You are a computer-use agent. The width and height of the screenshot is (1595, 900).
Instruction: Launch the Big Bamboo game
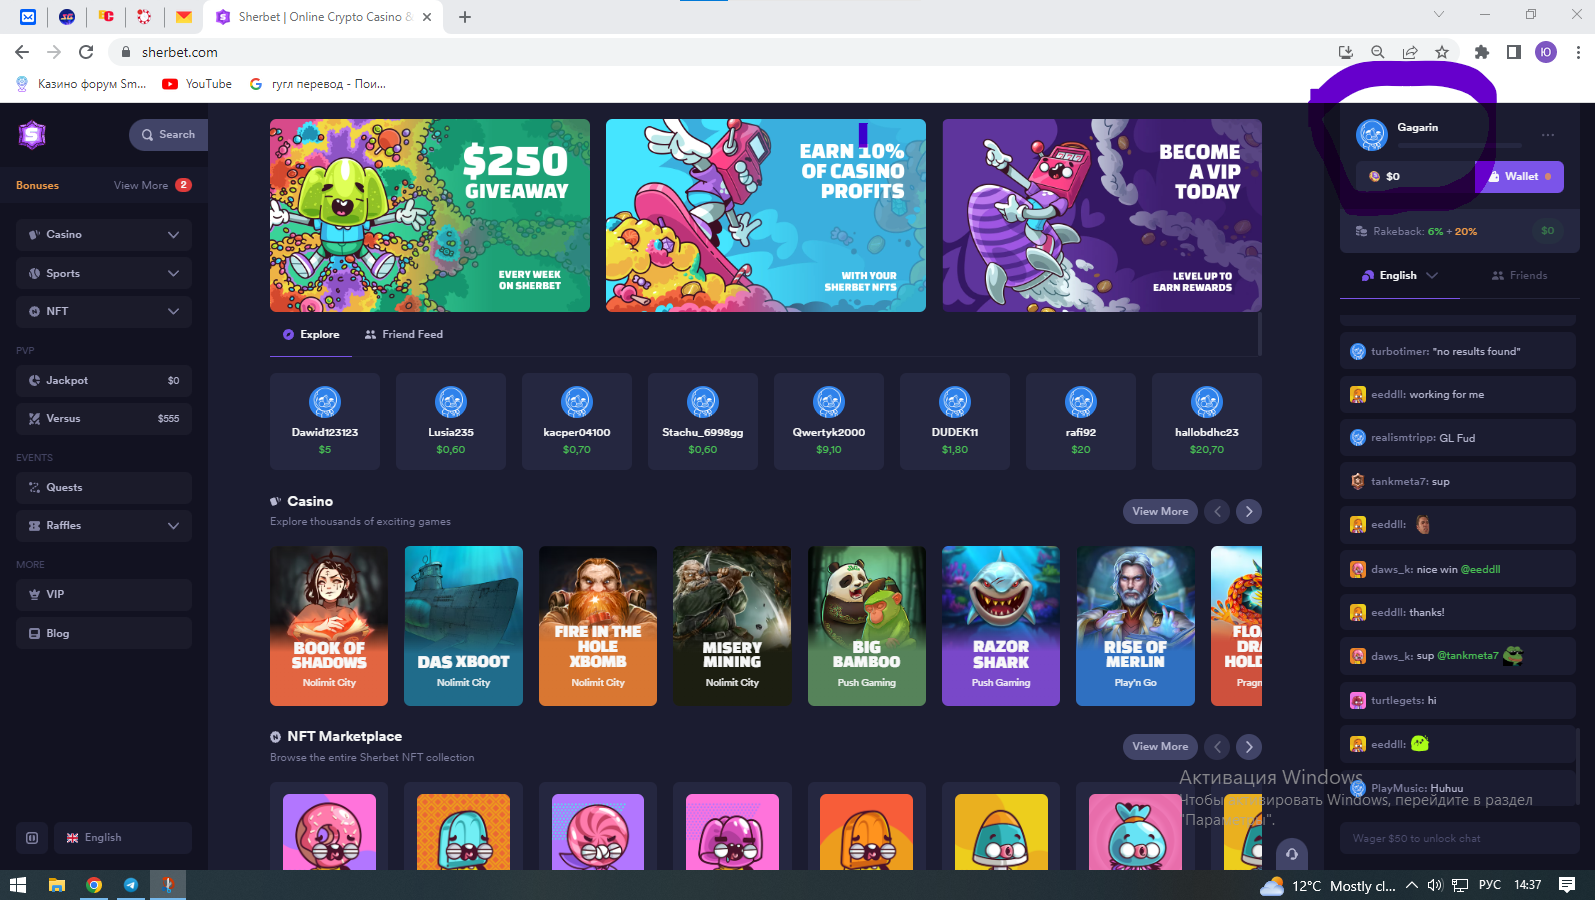tap(867, 626)
